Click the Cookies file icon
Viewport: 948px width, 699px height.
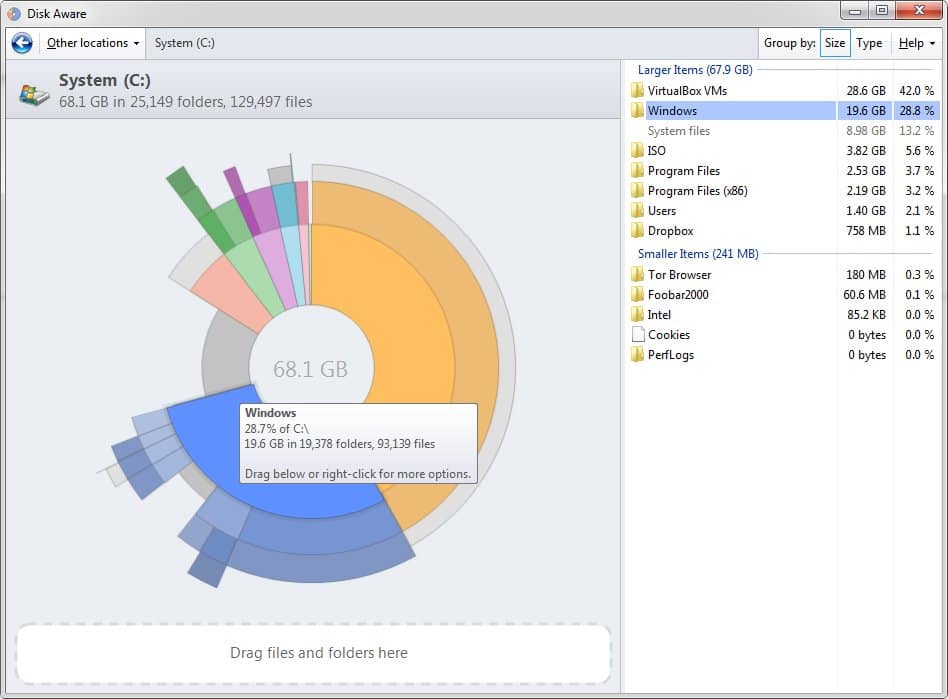point(637,334)
